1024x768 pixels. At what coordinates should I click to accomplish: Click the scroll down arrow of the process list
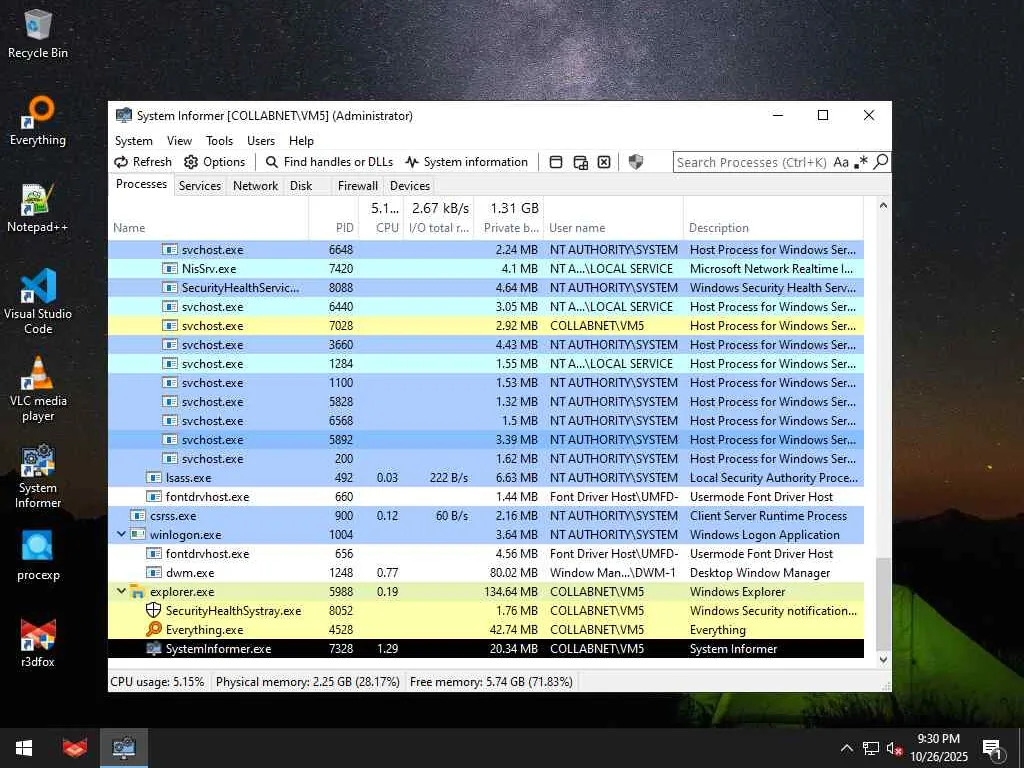click(883, 660)
